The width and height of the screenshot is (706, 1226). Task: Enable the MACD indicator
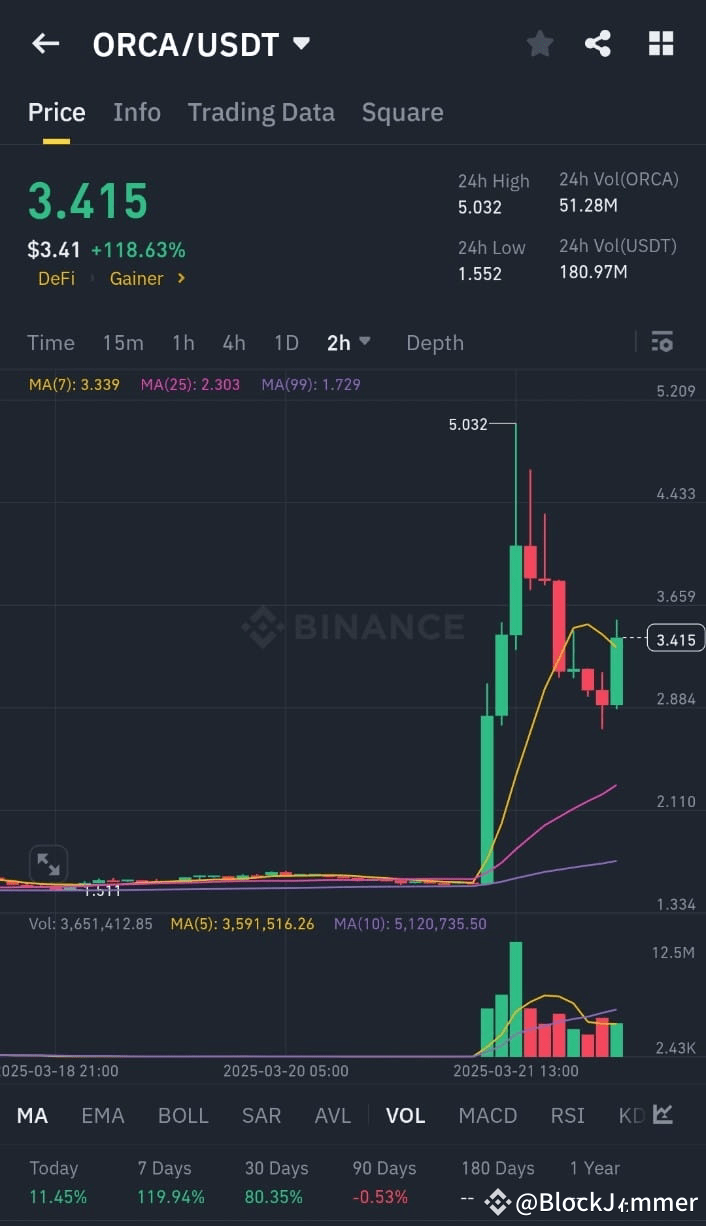click(x=487, y=1115)
